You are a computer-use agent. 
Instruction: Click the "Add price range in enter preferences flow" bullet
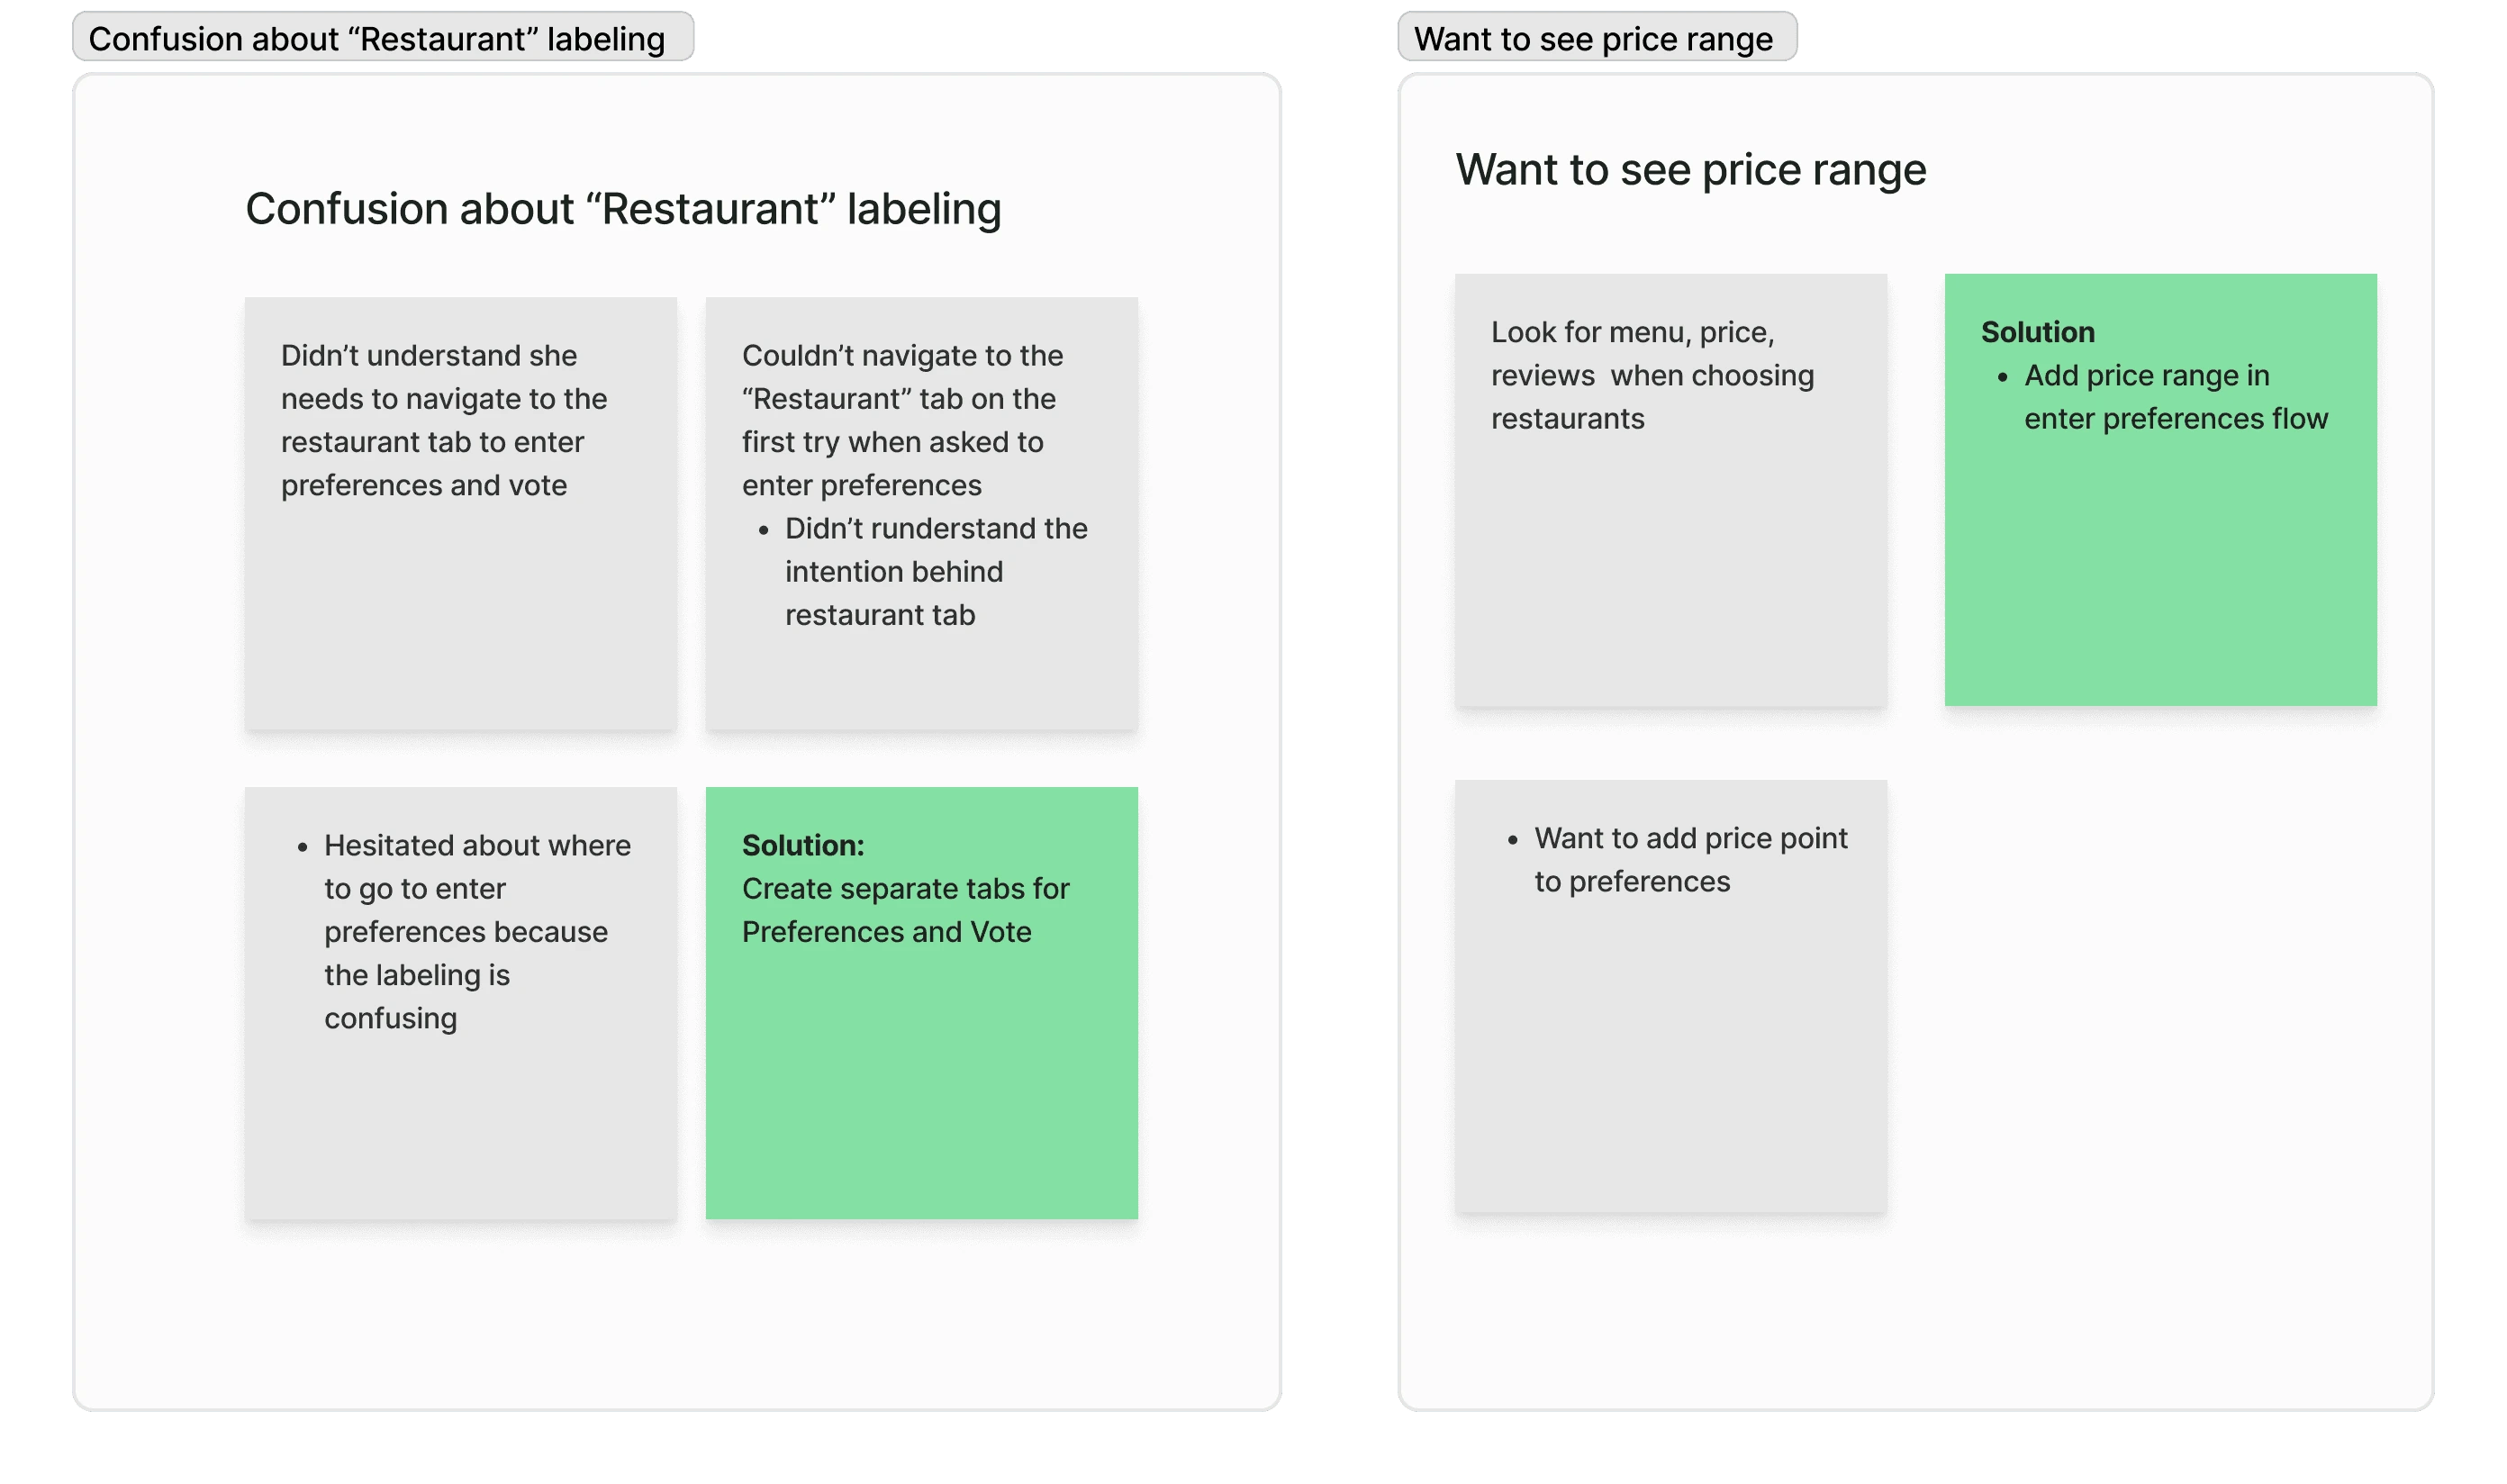tap(2174, 397)
